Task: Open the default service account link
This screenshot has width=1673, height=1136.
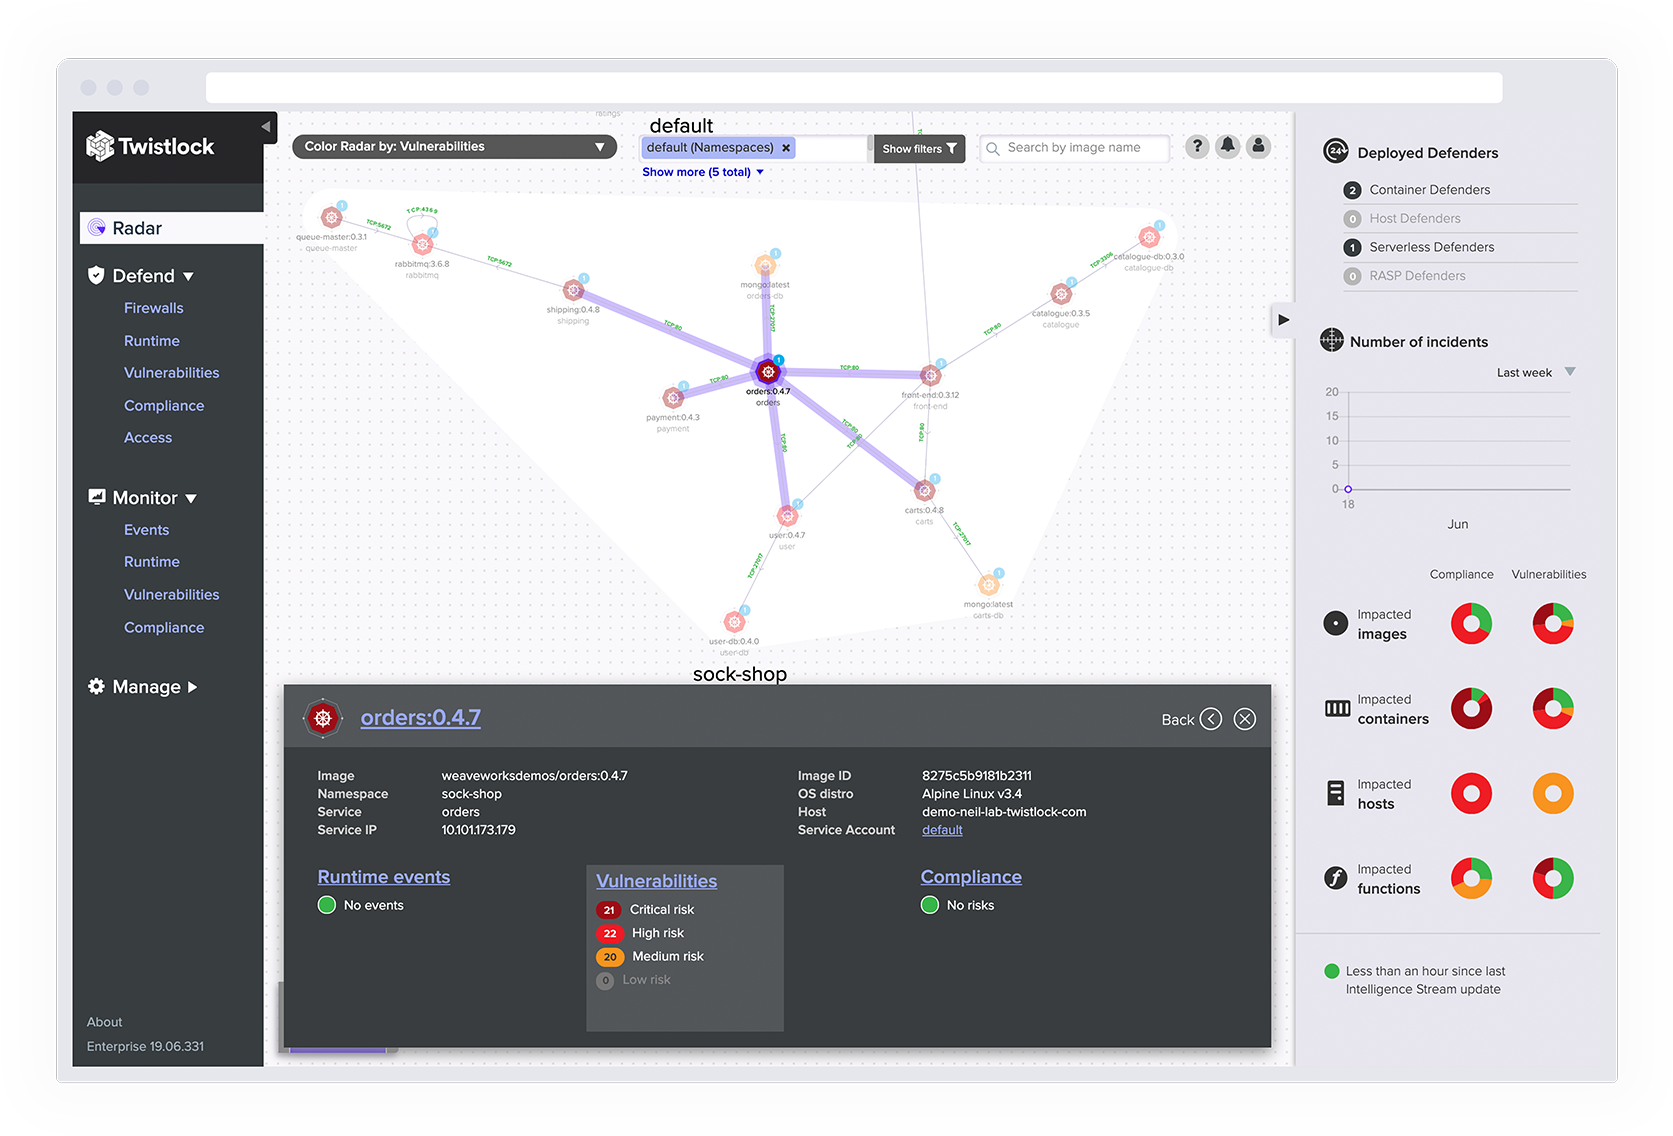Action: coord(942,830)
